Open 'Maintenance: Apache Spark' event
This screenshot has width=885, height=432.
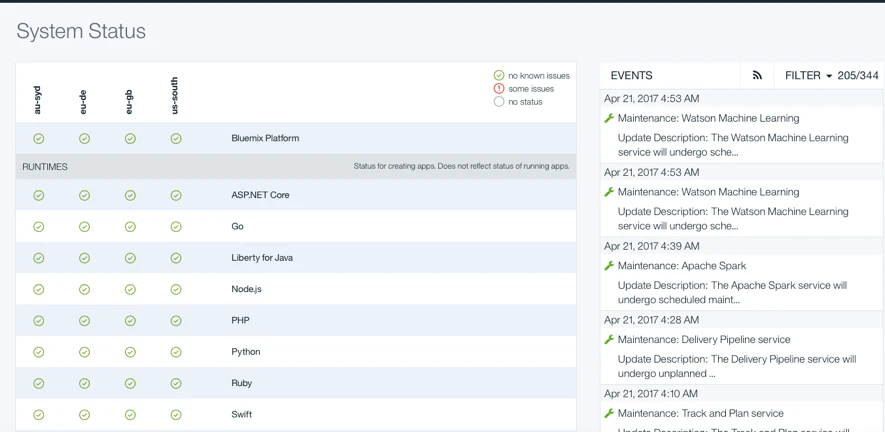[682, 265]
